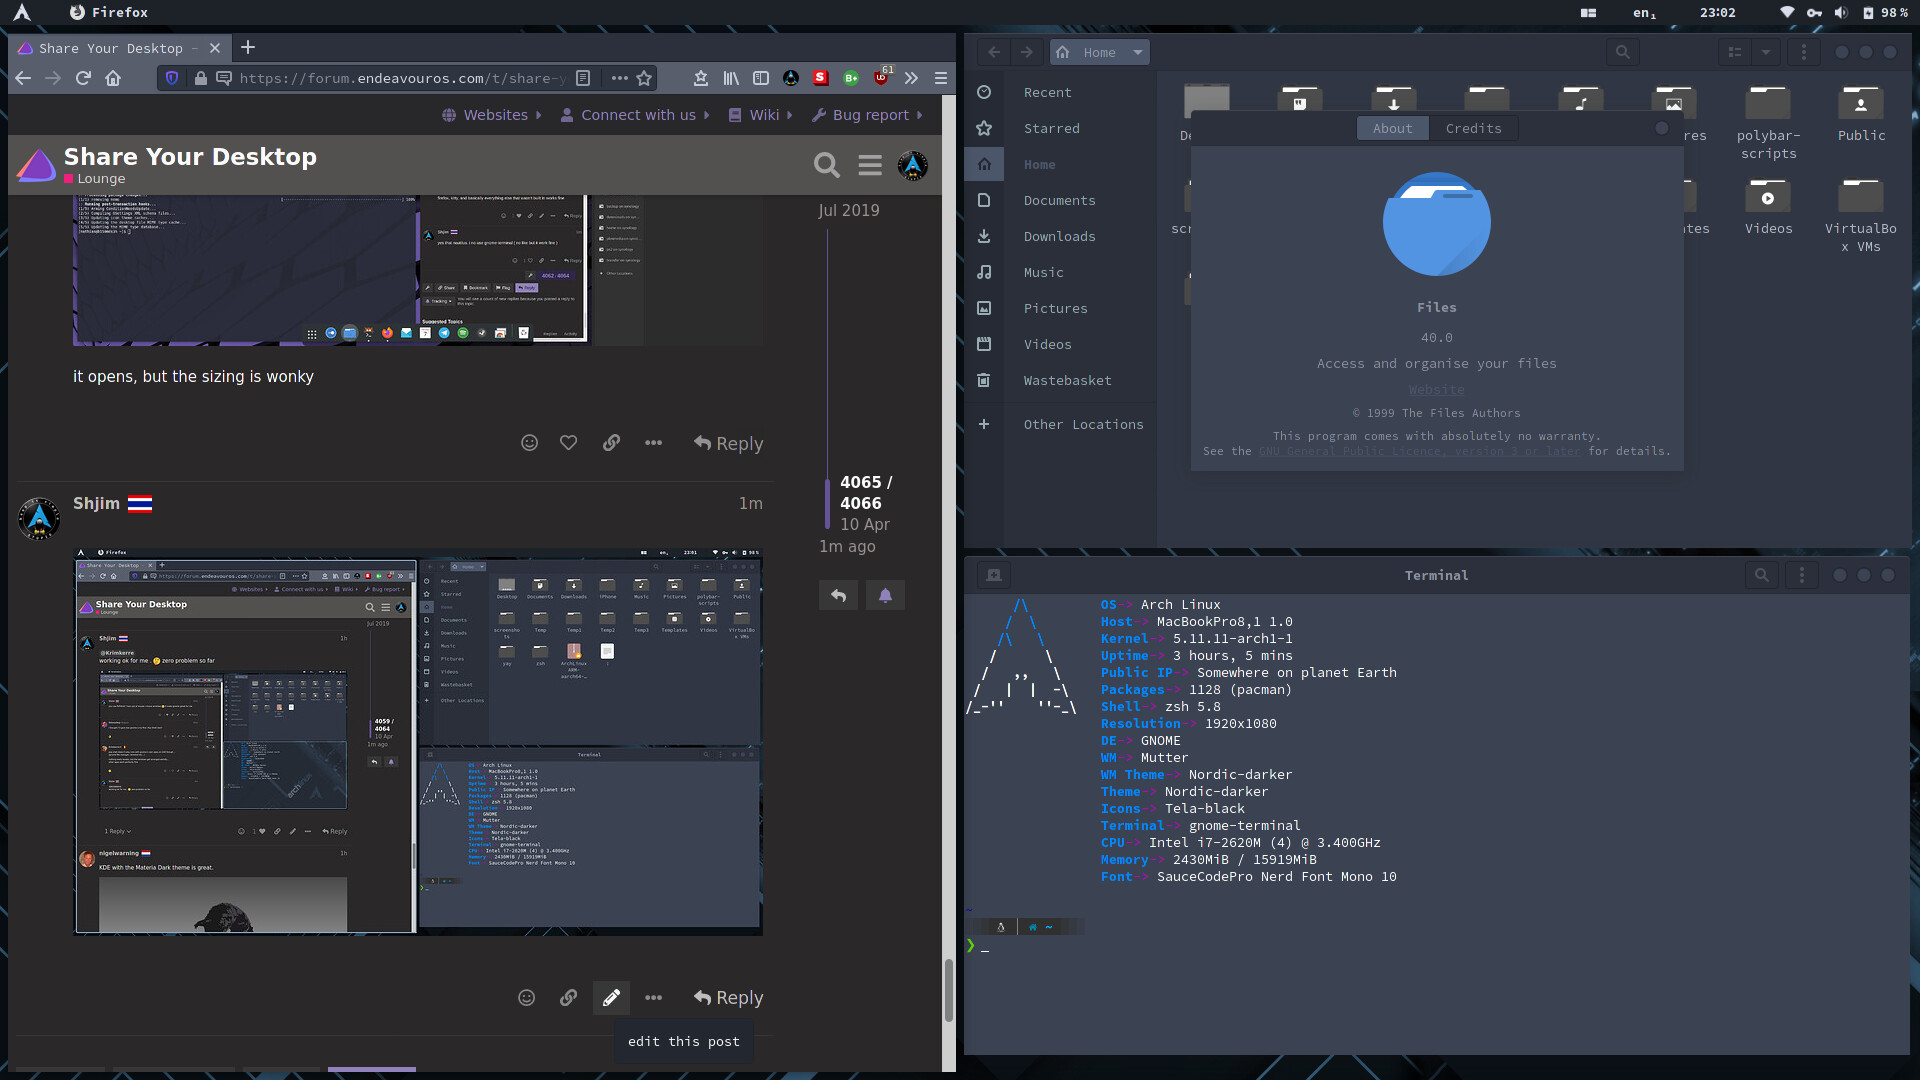The width and height of the screenshot is (1920, 1080).
Task: Open view options dropdown arrow in Files
Action: tap(1766, 52)
